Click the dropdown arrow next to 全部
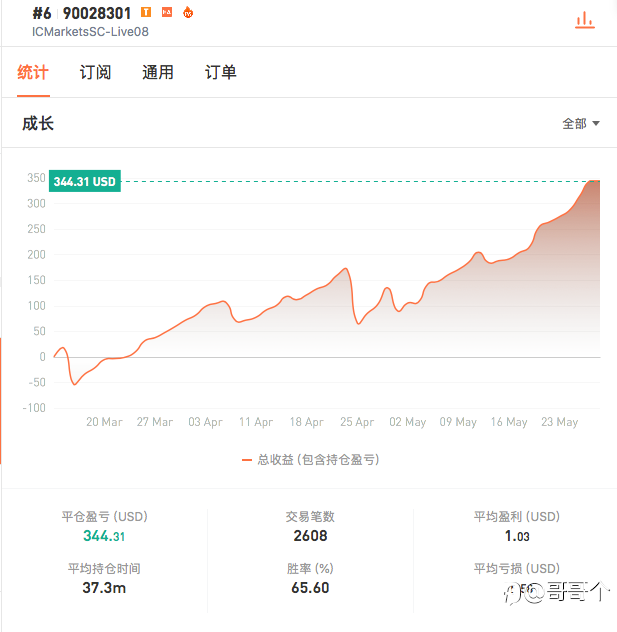The image size is (617, 632). [596, 124]
